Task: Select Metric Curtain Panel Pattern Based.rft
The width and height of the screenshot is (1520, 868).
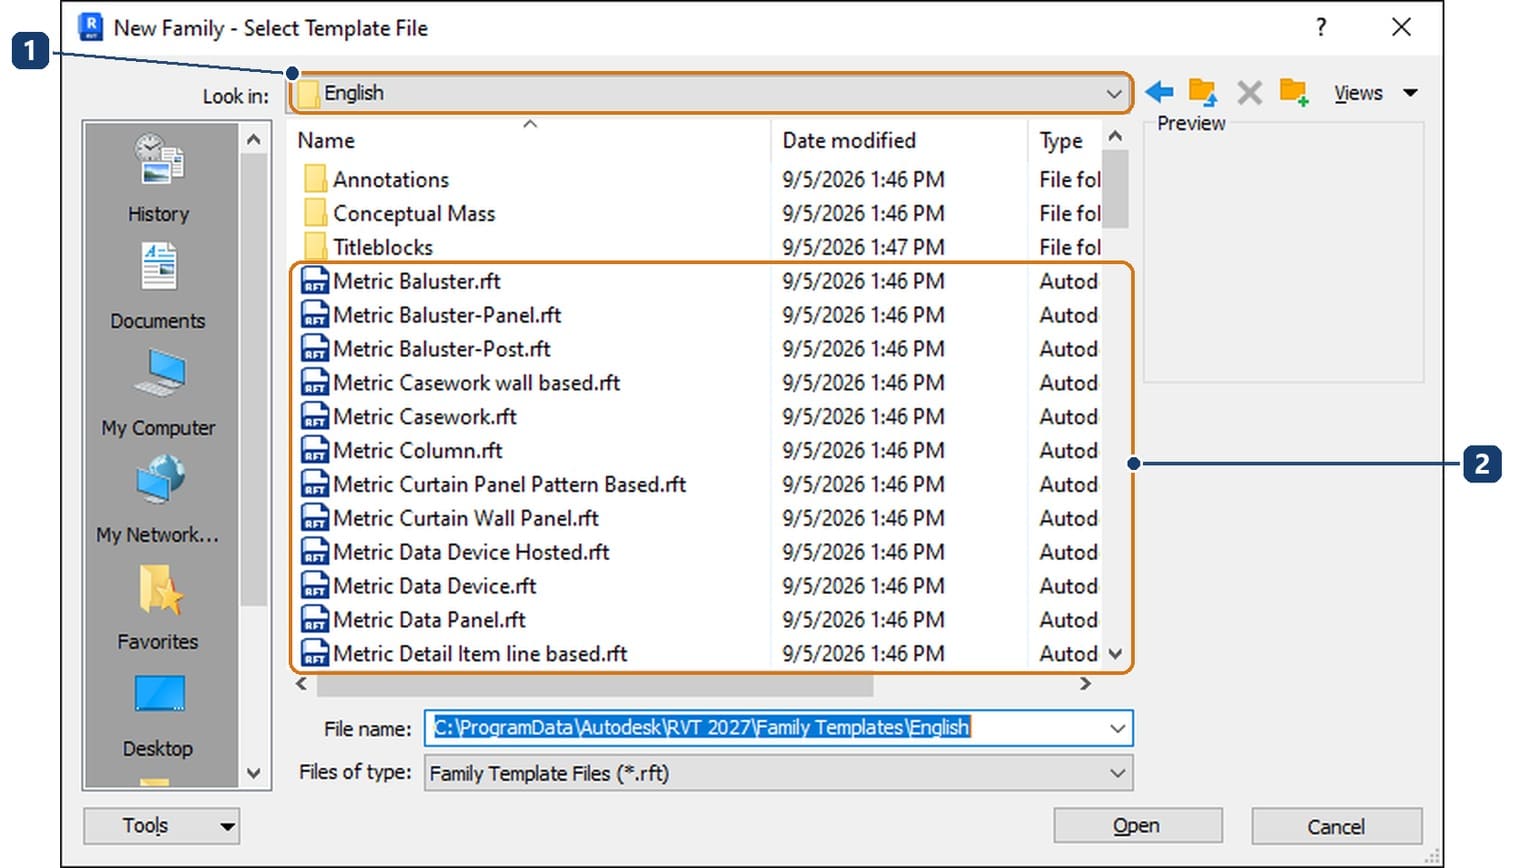Action: (510, 484)
